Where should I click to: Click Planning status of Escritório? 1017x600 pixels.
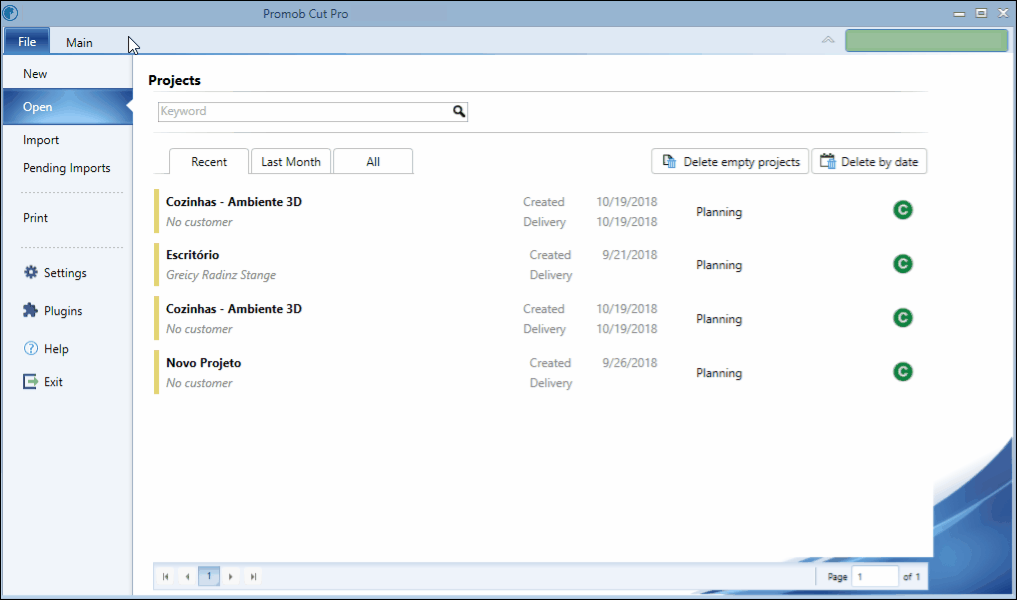click(x=719, y=265)
